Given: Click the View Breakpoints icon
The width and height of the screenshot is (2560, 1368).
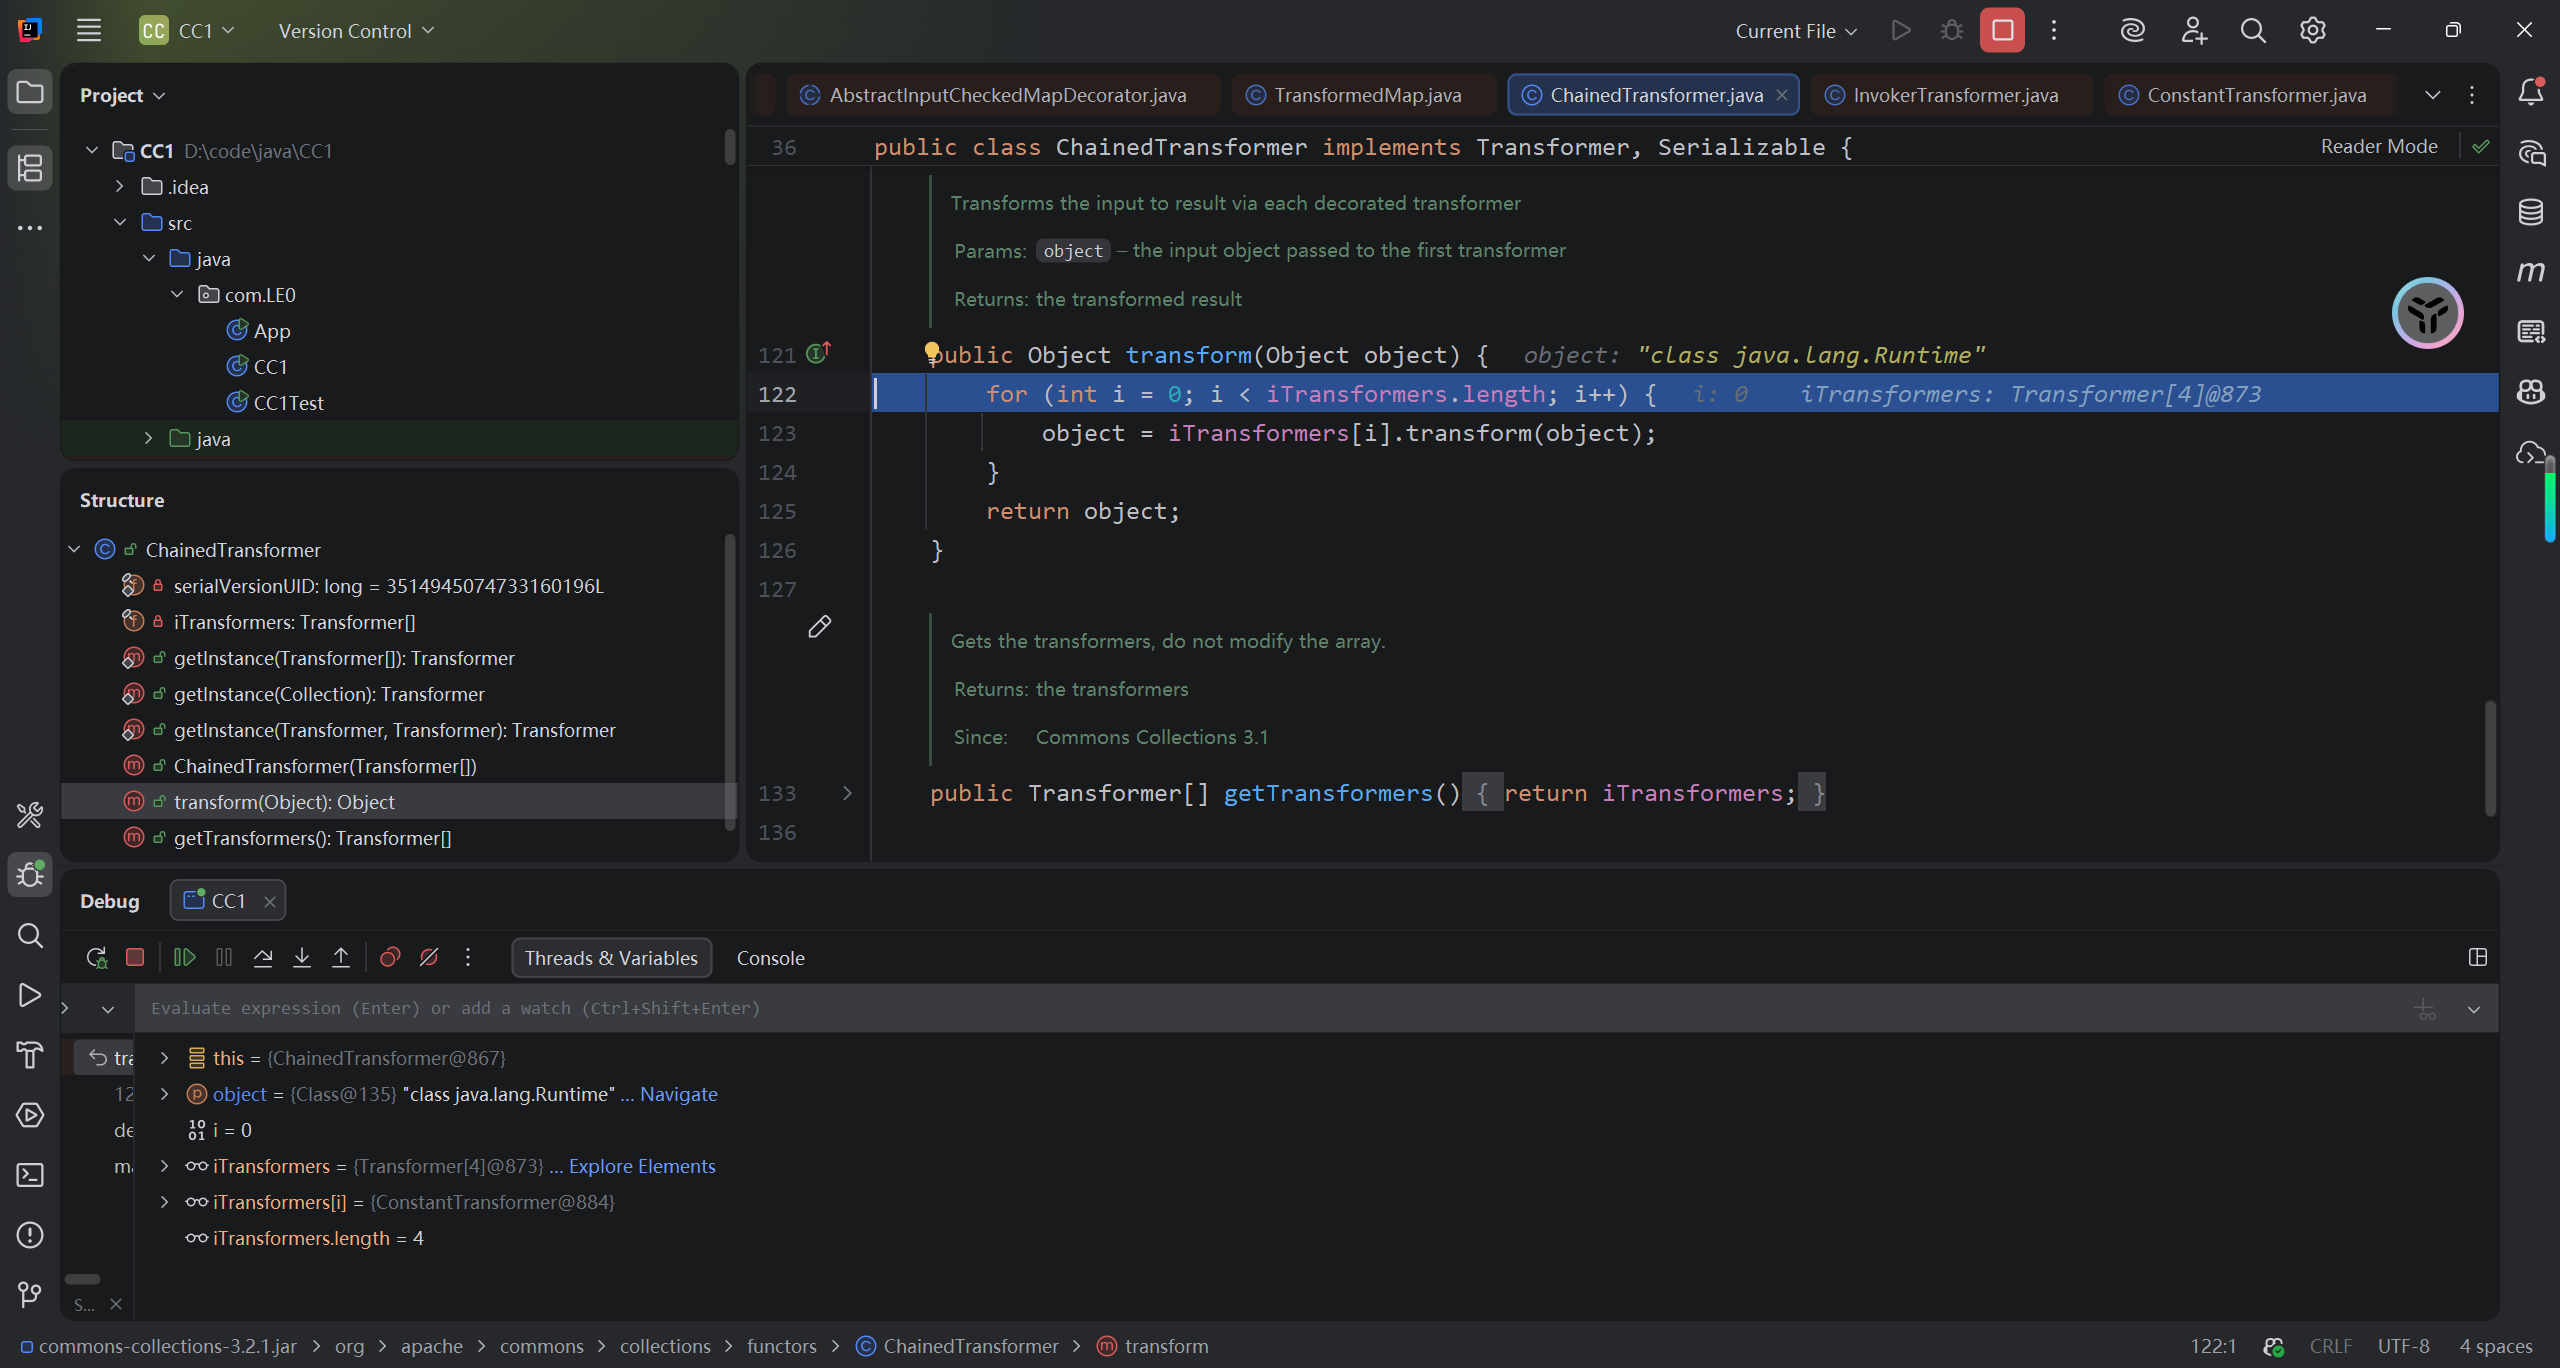Looking at the screenshot, I should tap(390, 958).
